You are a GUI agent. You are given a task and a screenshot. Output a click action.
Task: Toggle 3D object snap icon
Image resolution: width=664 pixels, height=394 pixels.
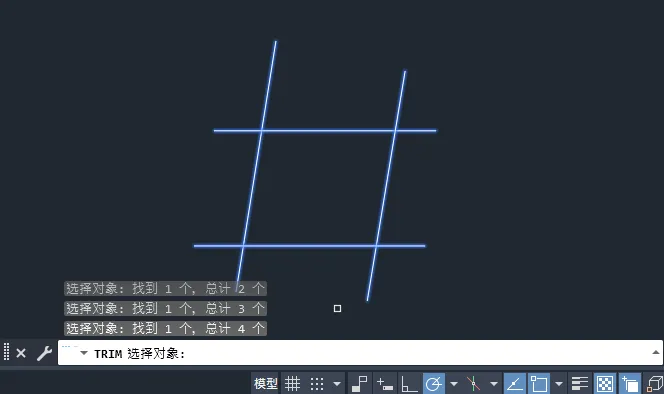pos(655,384)
